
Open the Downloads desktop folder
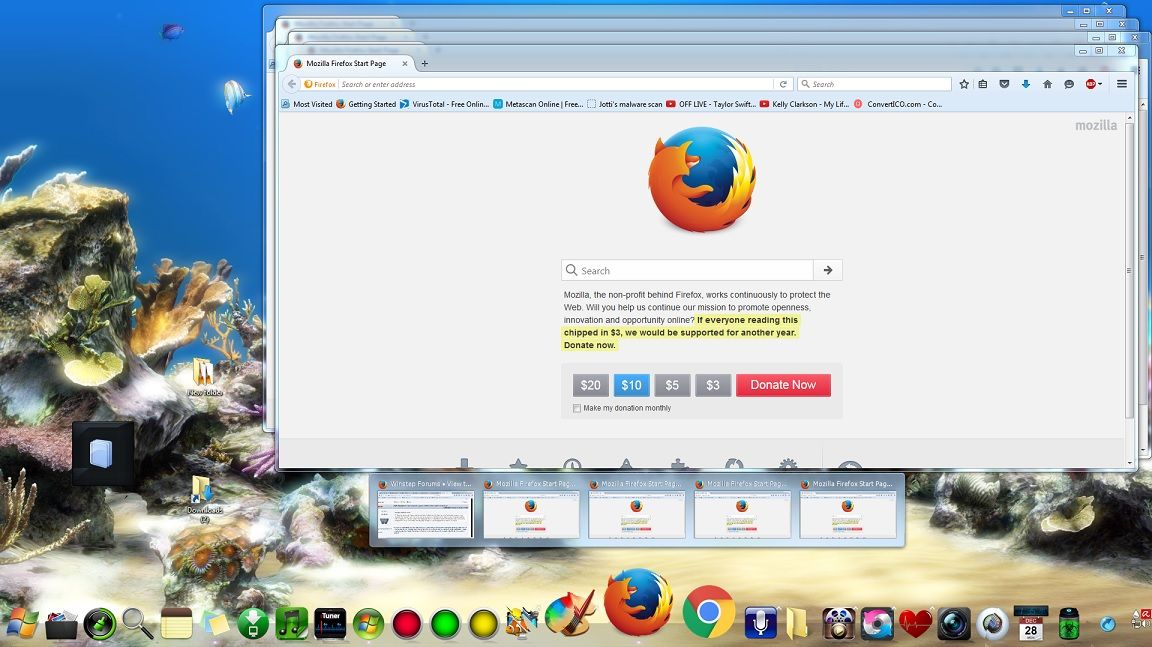204,499
